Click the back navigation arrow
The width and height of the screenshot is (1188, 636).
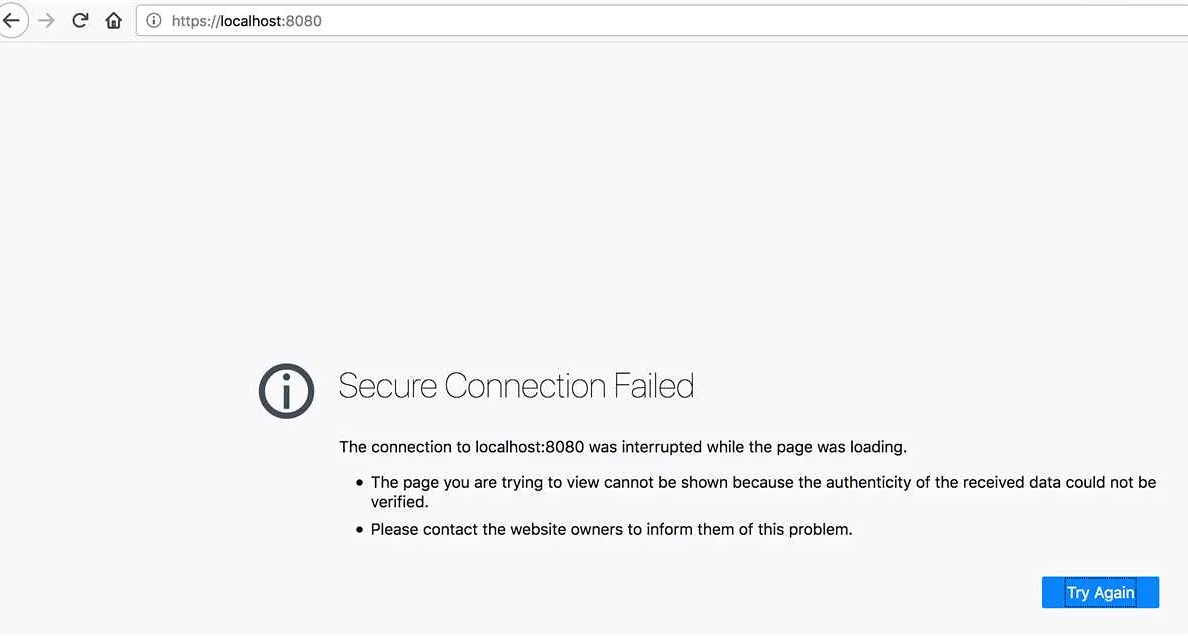pyautogui.click(x=13, y=20)
